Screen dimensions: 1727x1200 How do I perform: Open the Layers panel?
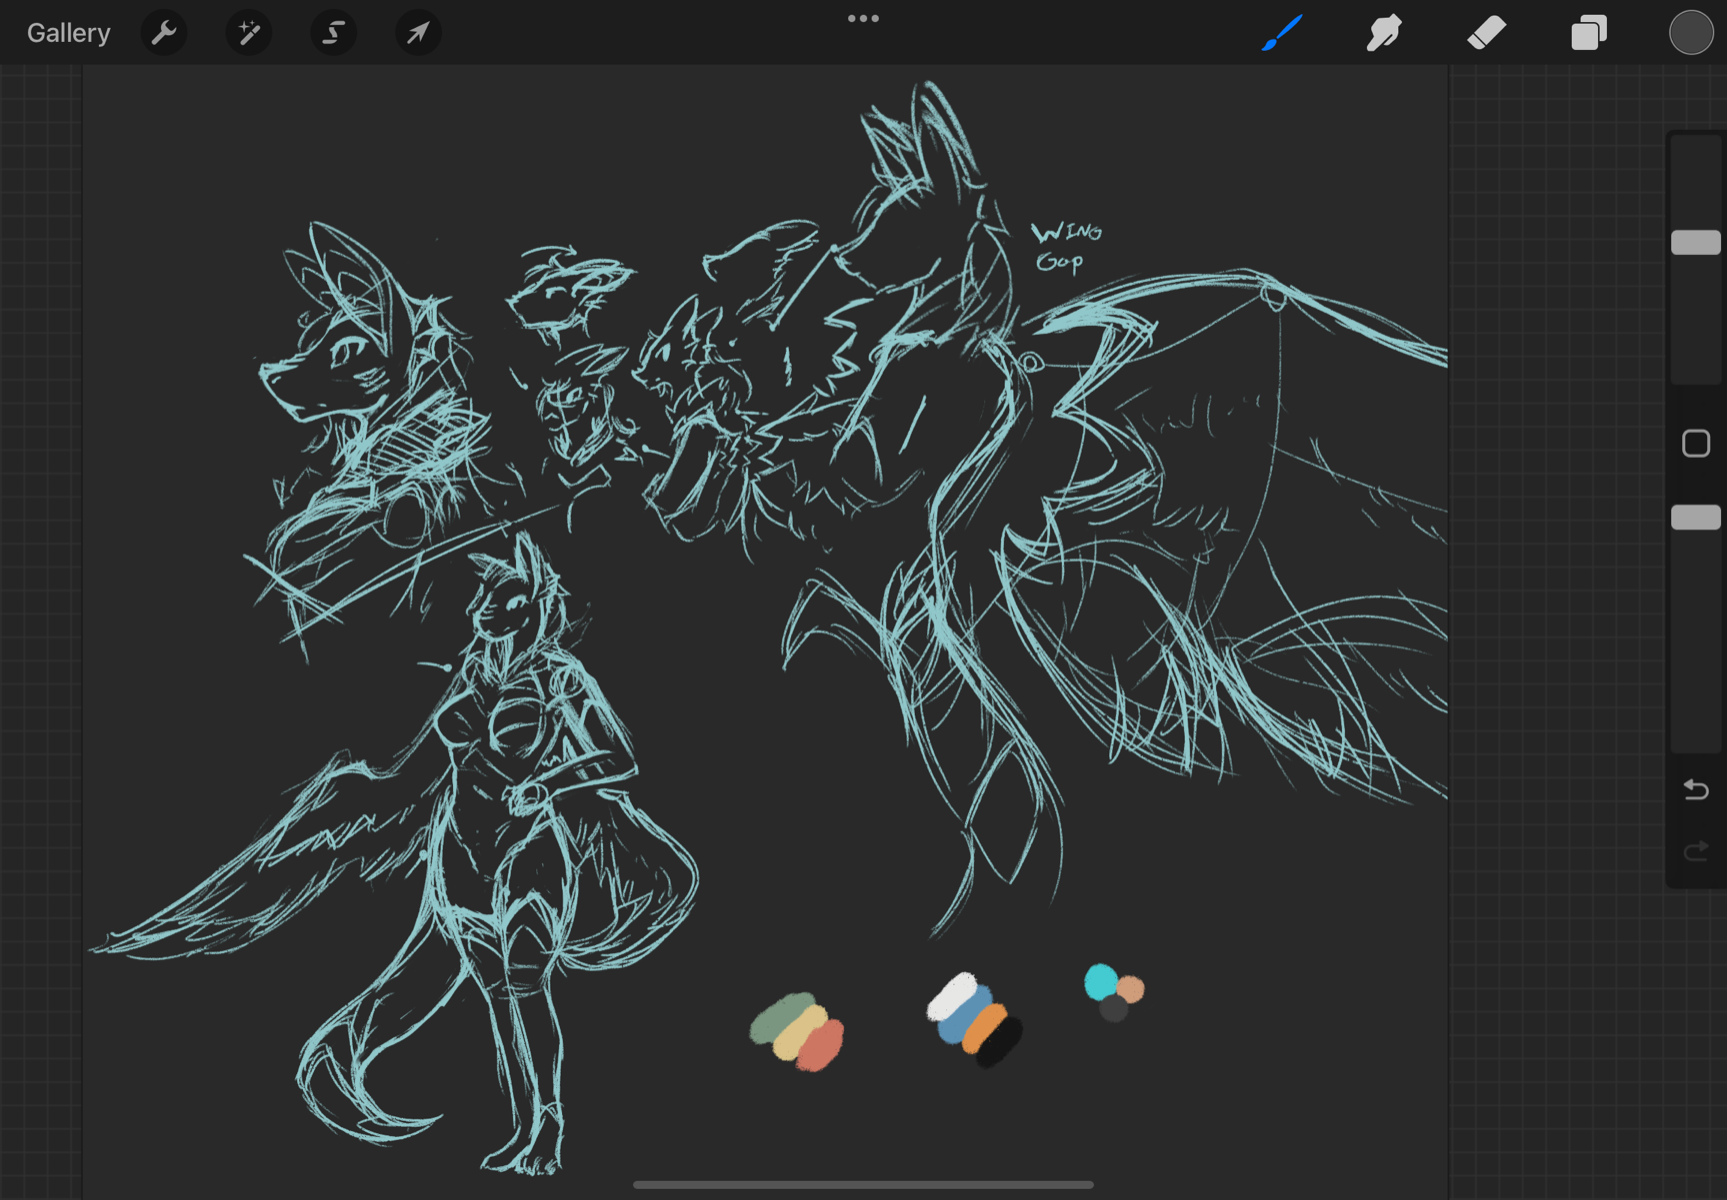[1588, 33]
